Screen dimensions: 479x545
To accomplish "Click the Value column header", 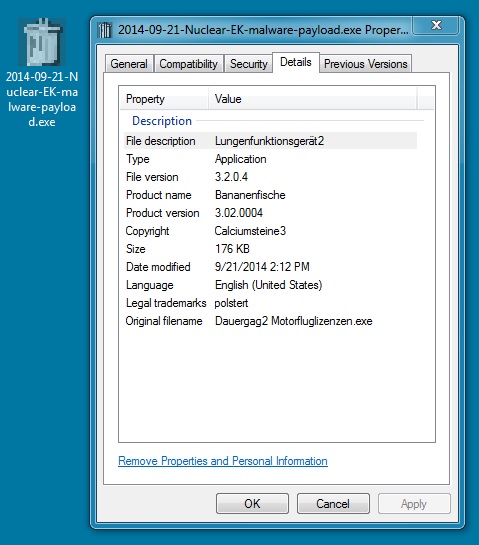I will point(312,99).
